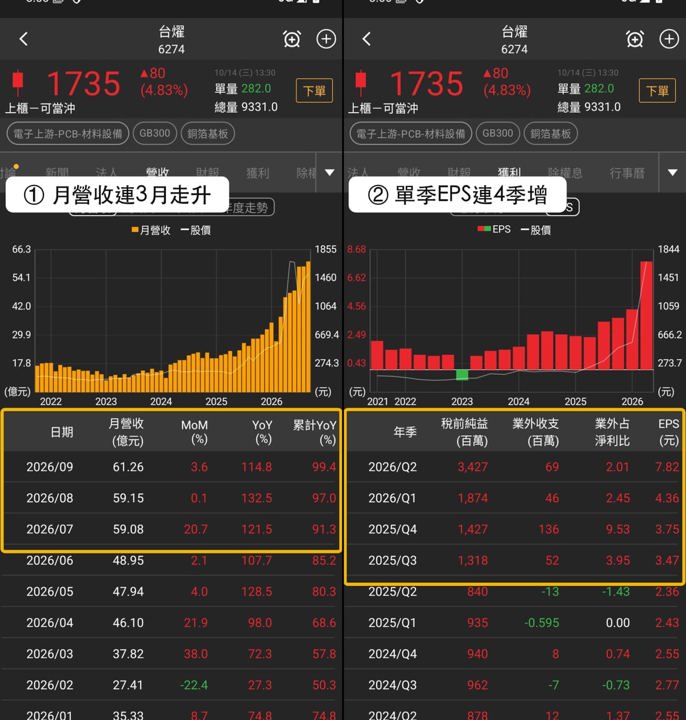
Task: Tap 下單 order button in right panel
Action: coord(658,90)
